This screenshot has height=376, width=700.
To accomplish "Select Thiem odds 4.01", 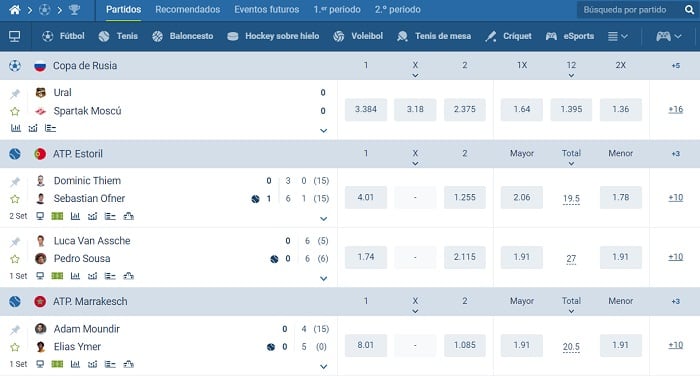I will 366,197.
